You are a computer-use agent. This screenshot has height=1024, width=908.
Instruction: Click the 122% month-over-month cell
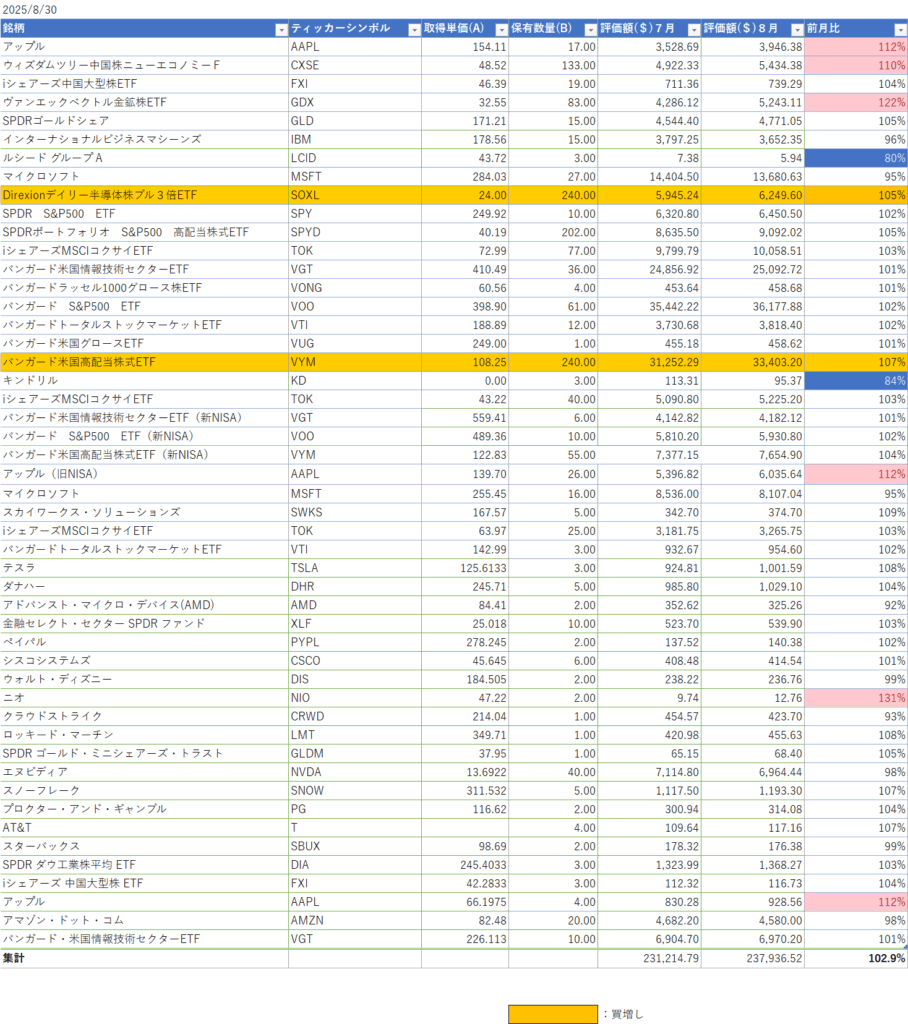click(x=856, y=103)
